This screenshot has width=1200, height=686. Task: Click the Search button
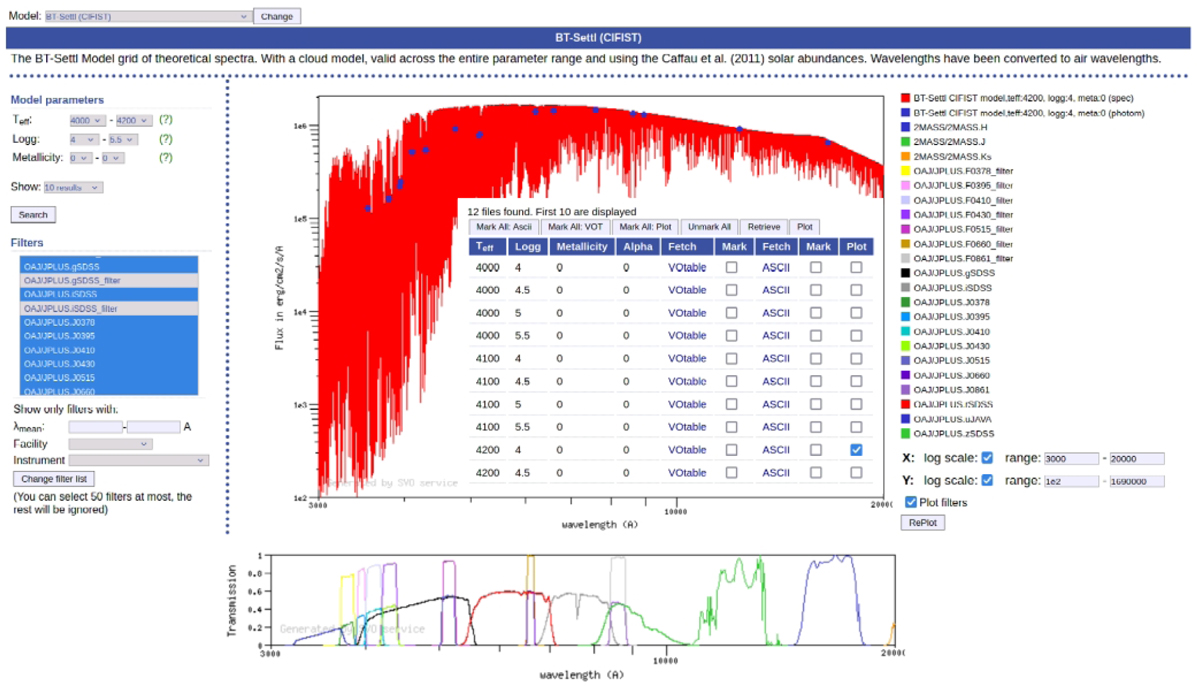(33, 215)
